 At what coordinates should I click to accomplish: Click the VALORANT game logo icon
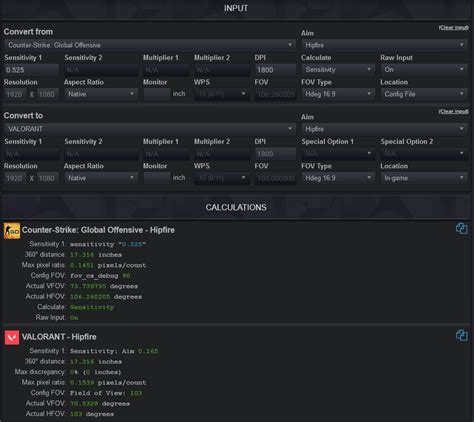click(x=12, y=337)
